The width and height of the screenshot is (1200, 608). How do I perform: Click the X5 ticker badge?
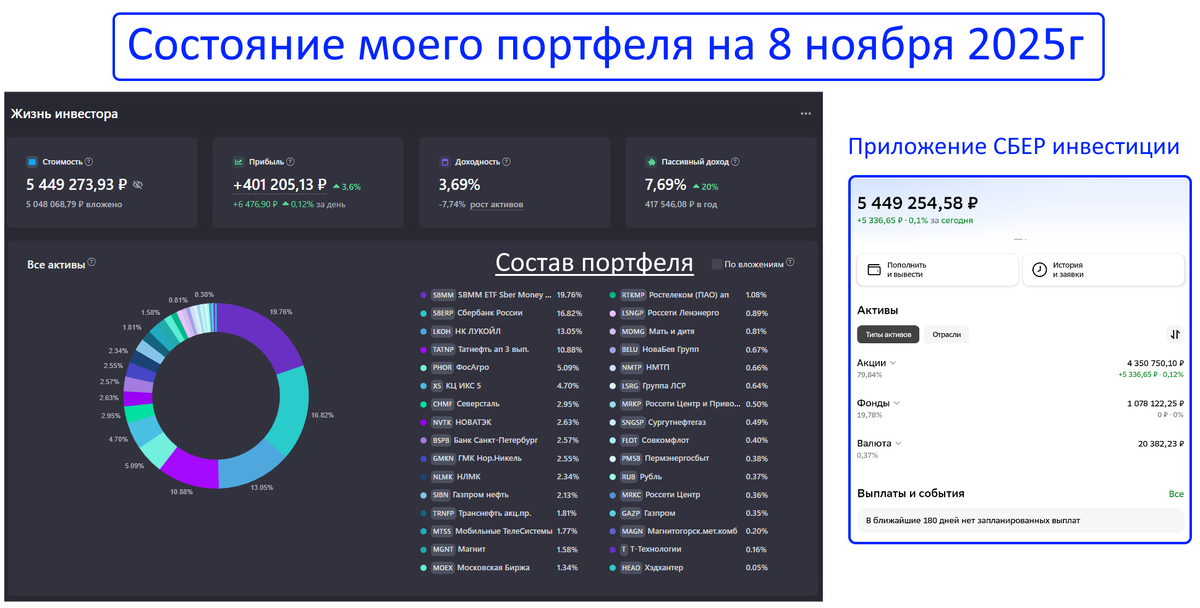pyautogui.click(x=437, y=386)
